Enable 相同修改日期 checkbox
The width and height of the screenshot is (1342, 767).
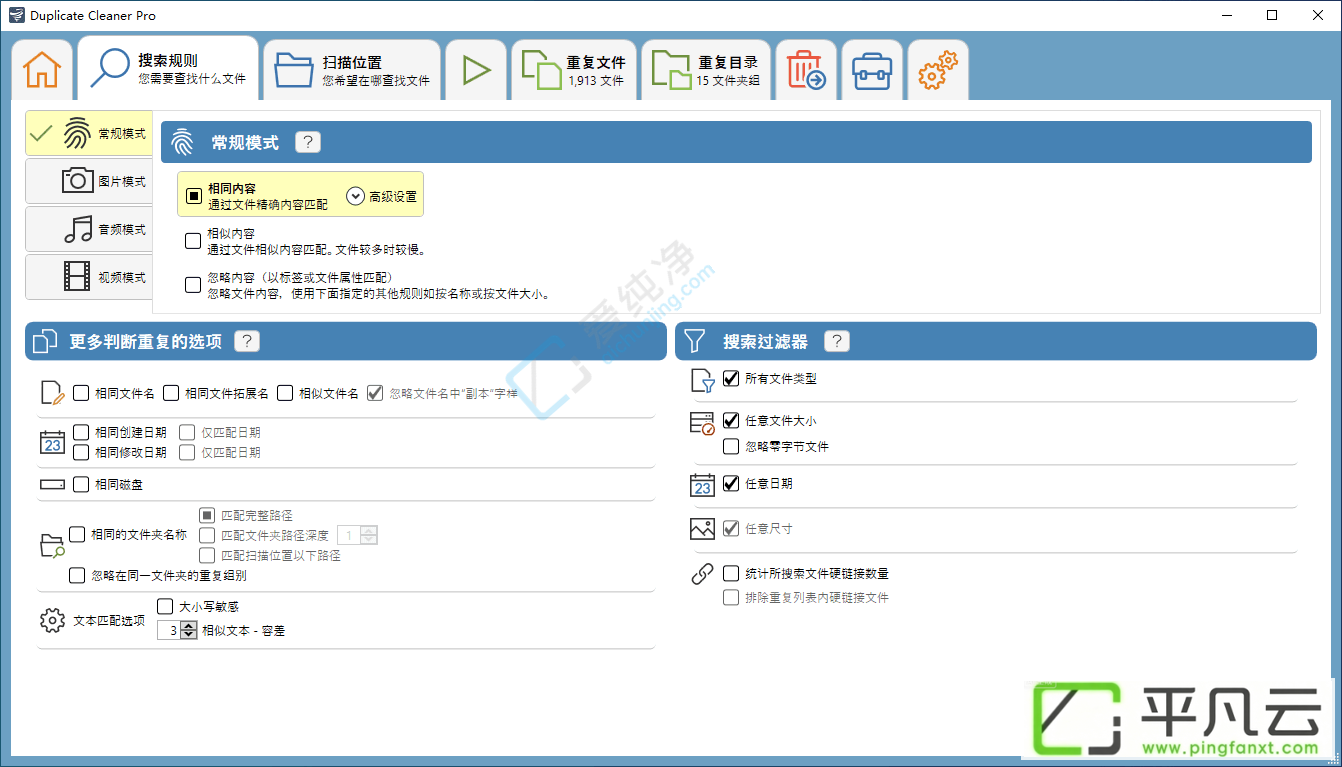[x=81, y=452]
